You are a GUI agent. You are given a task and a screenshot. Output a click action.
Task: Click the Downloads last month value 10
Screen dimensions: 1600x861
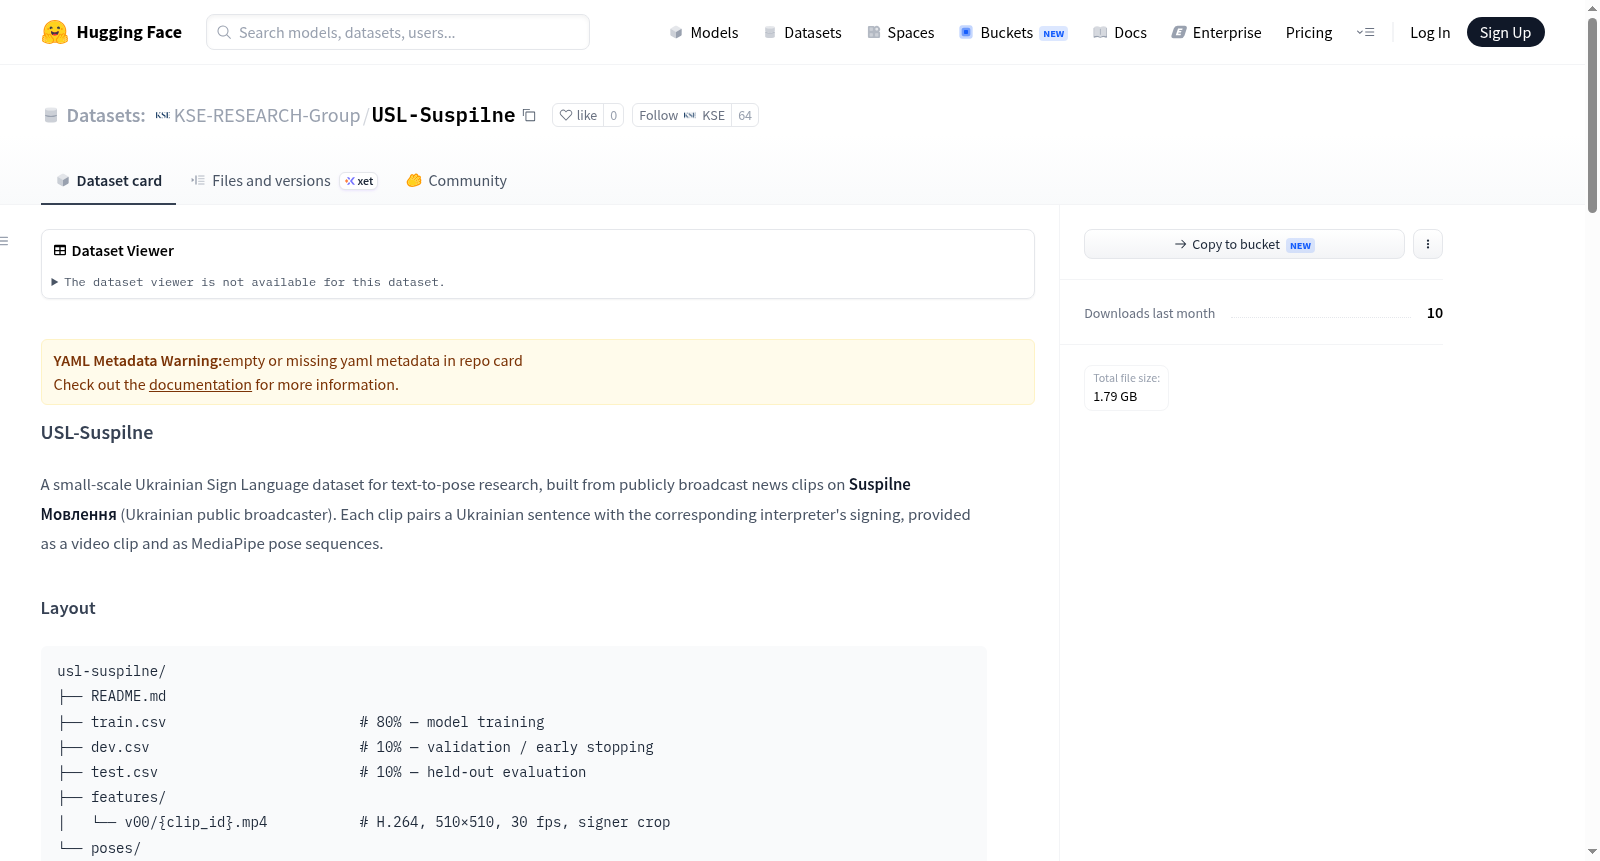(1435, 313)
